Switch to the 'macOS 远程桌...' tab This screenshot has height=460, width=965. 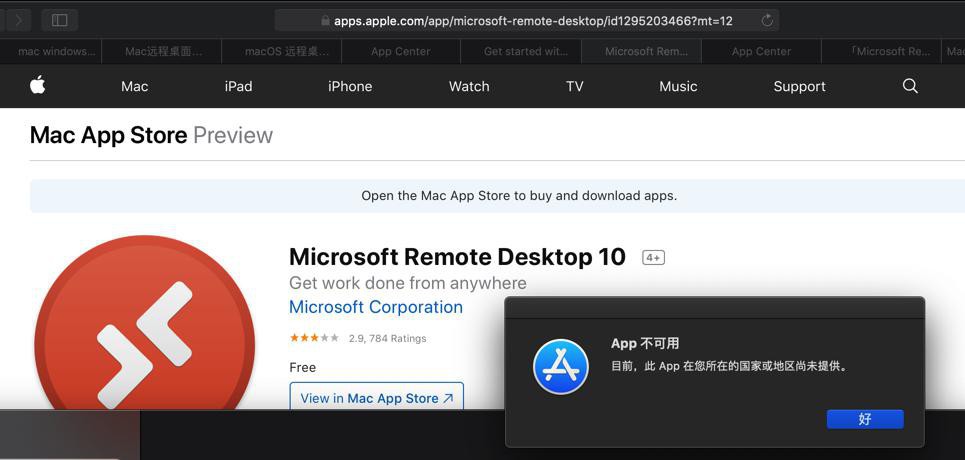[282, 52]
